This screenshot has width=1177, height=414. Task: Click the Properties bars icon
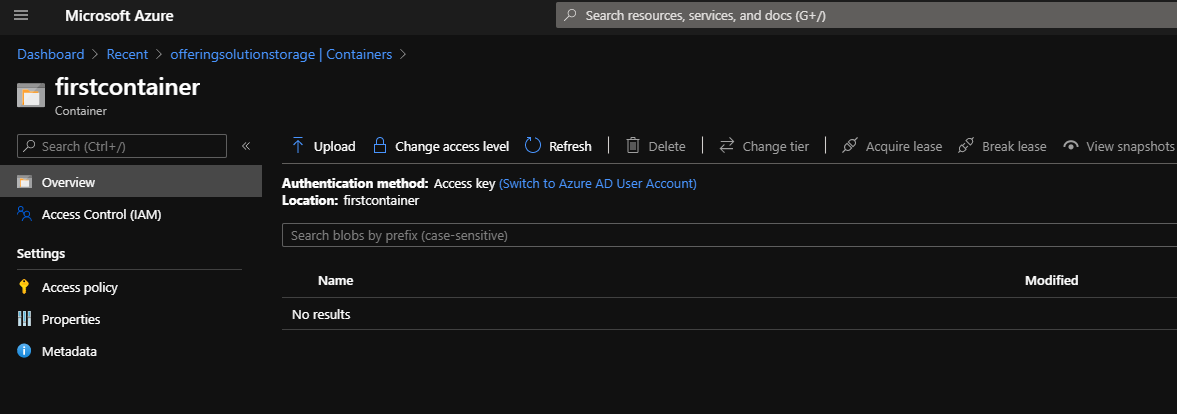coord(25,319)
